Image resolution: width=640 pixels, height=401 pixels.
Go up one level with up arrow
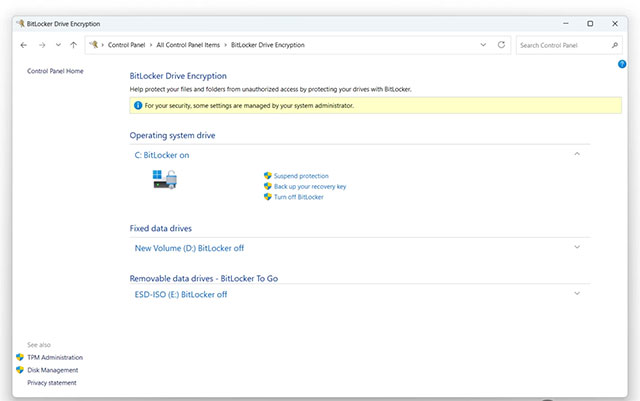click(x=73, y=45)
